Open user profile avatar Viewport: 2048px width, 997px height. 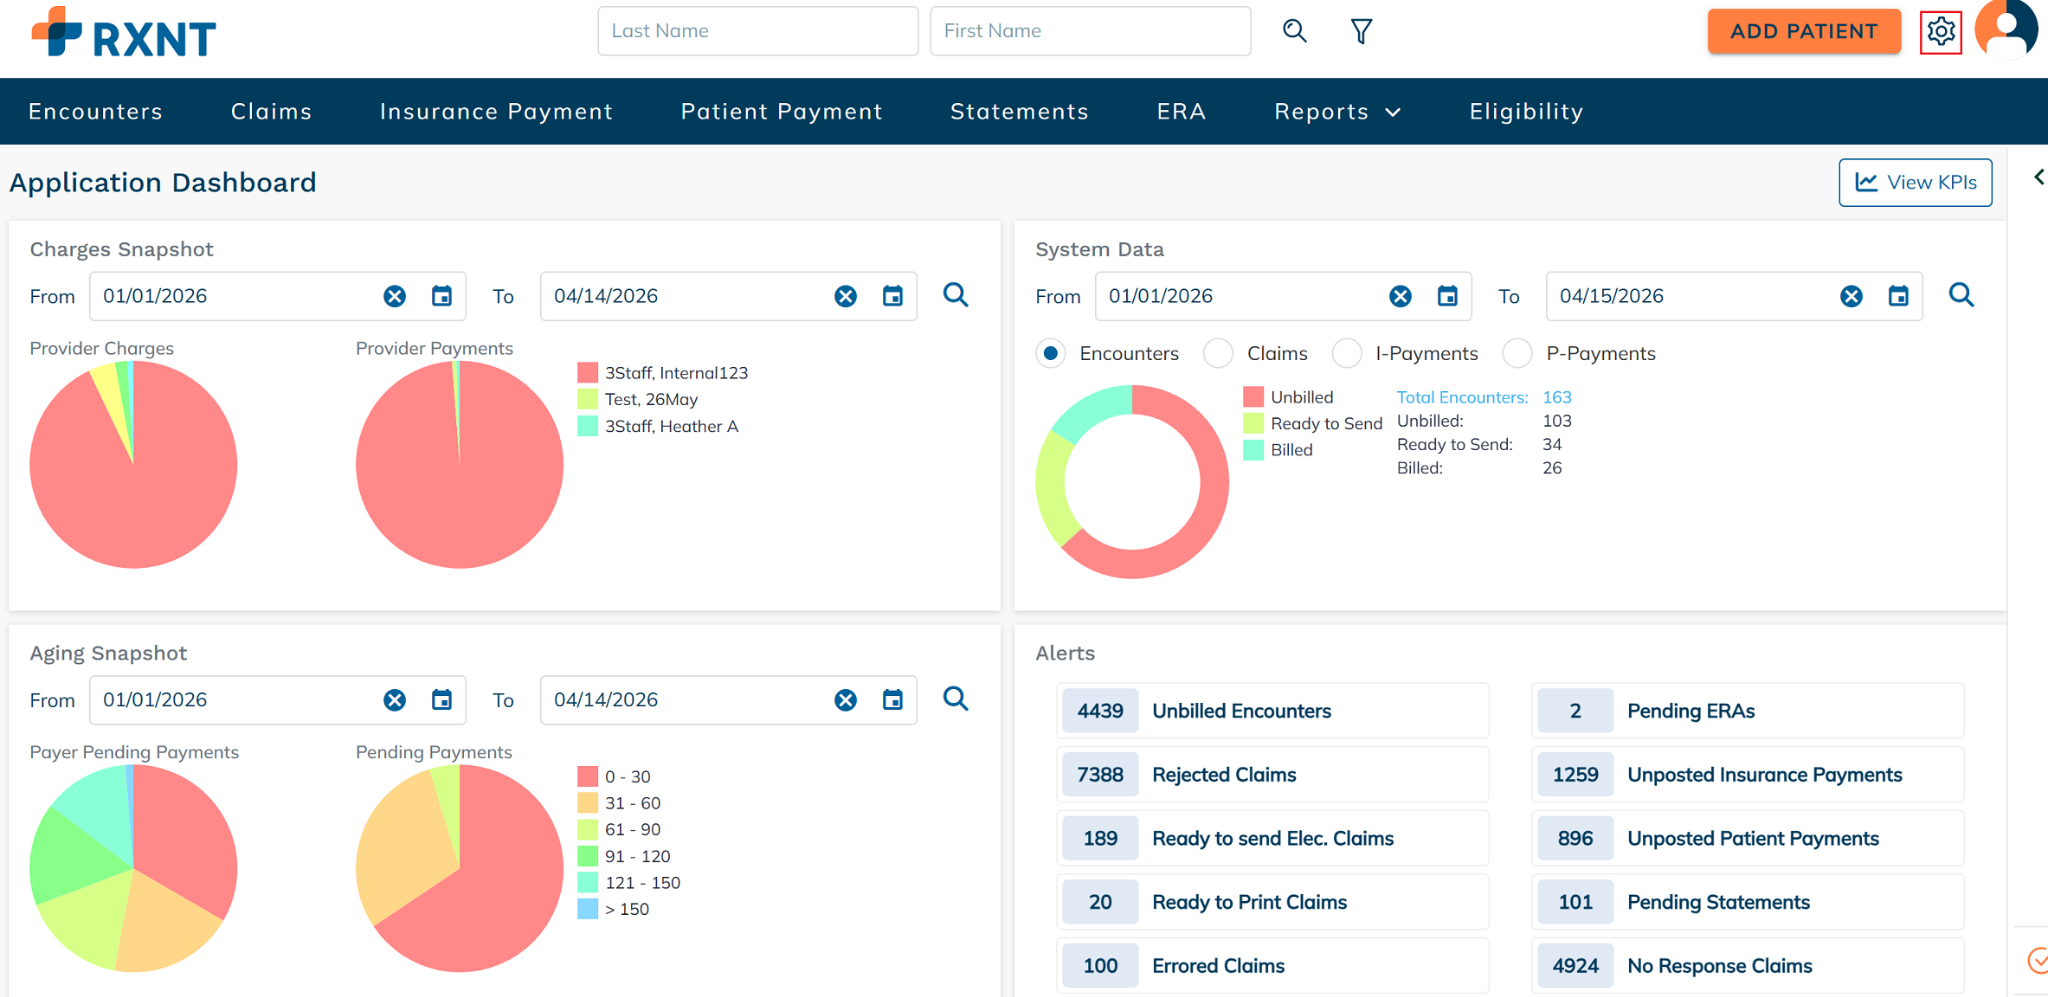click(x=2006, y=29)
